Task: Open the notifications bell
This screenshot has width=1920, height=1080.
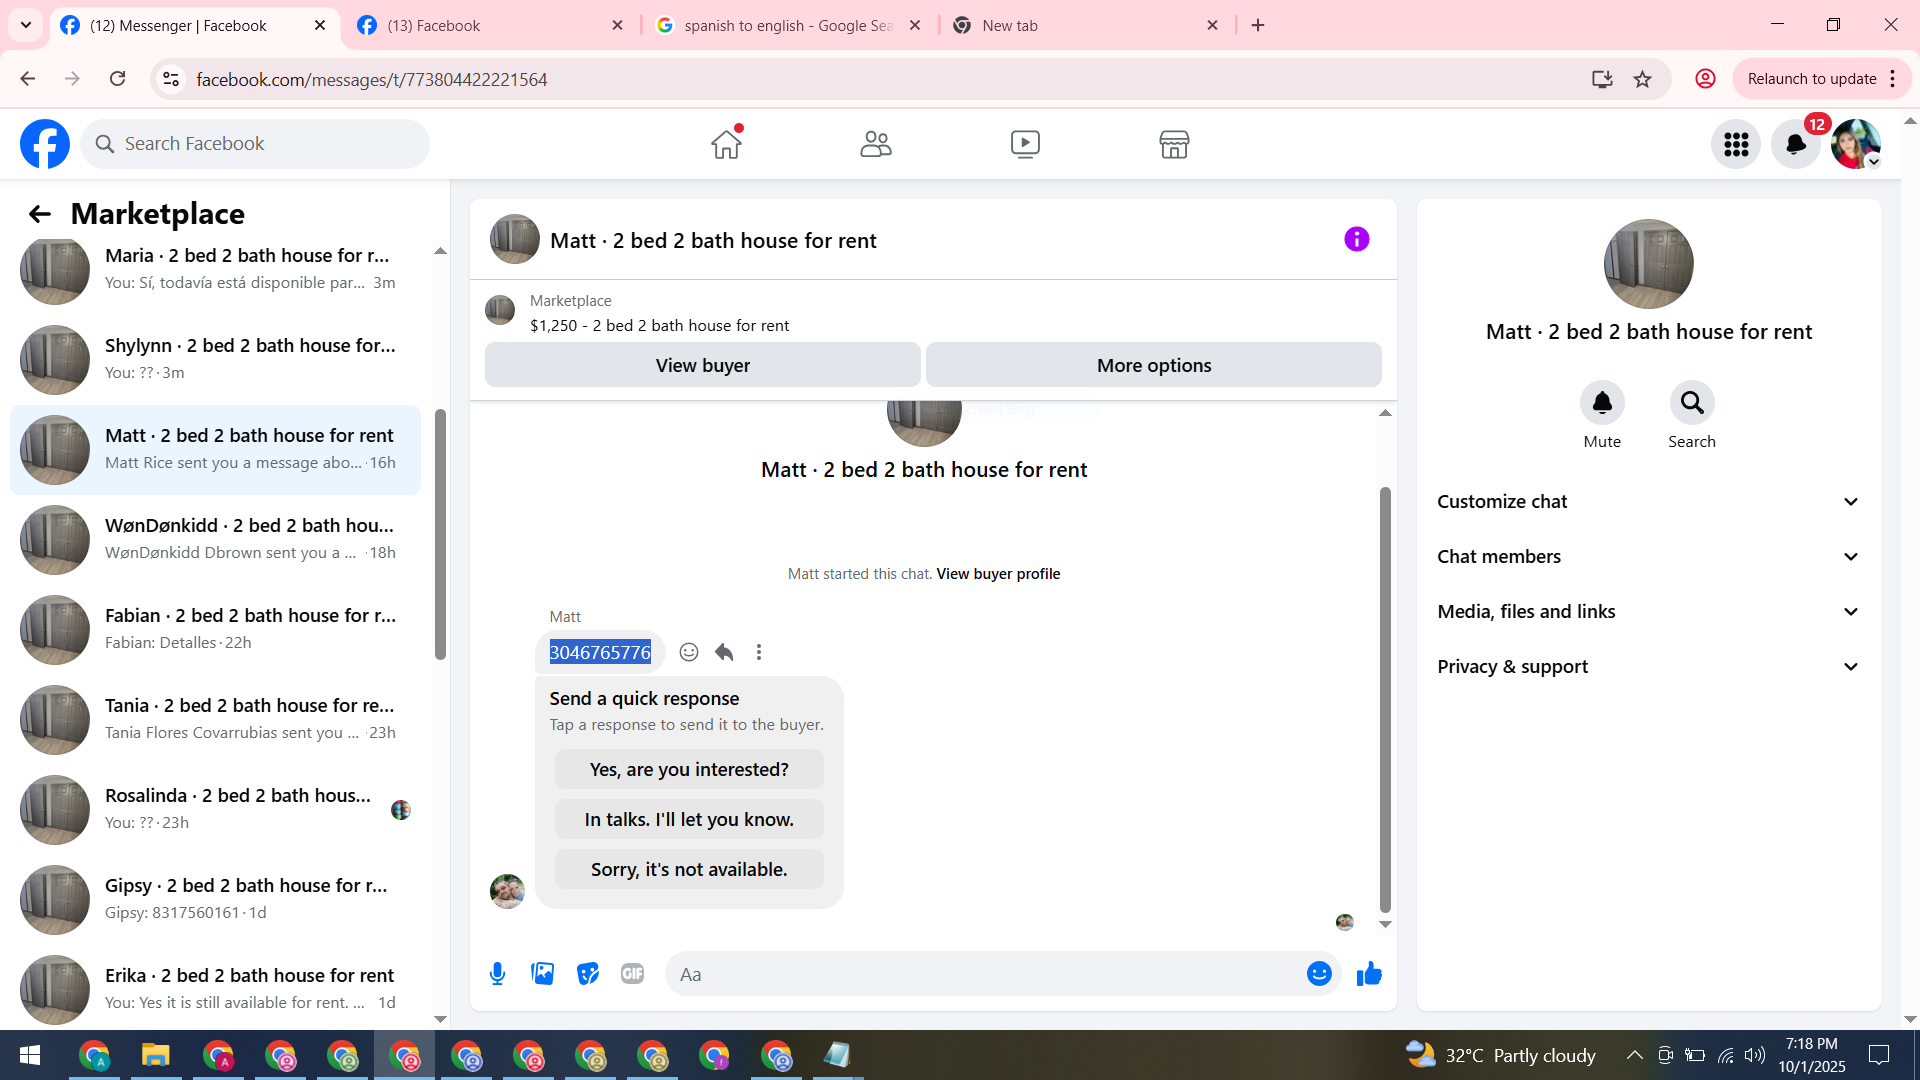Action: click(1796, 144)
